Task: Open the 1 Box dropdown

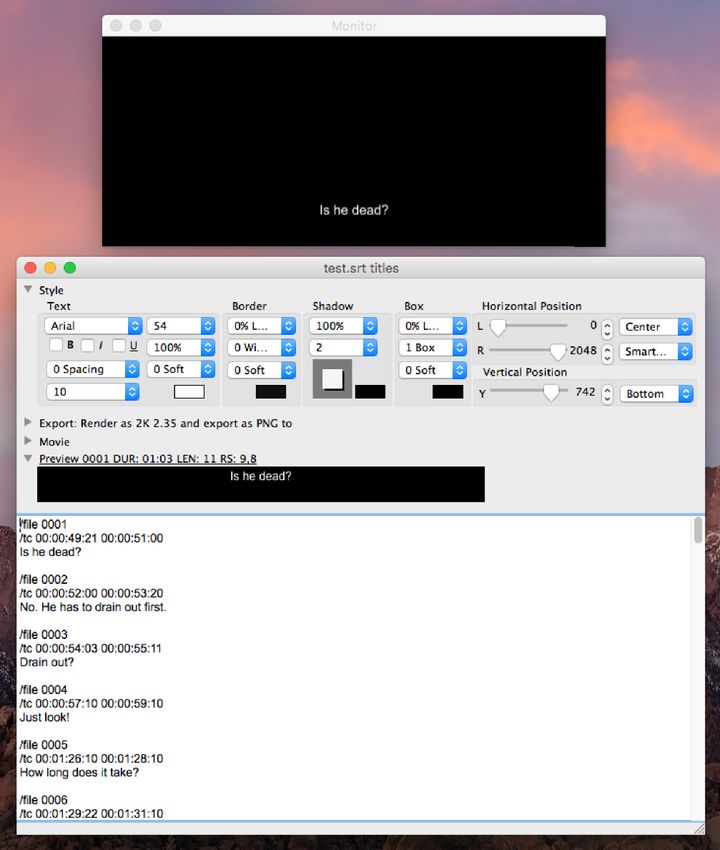Action: (433, 347)
